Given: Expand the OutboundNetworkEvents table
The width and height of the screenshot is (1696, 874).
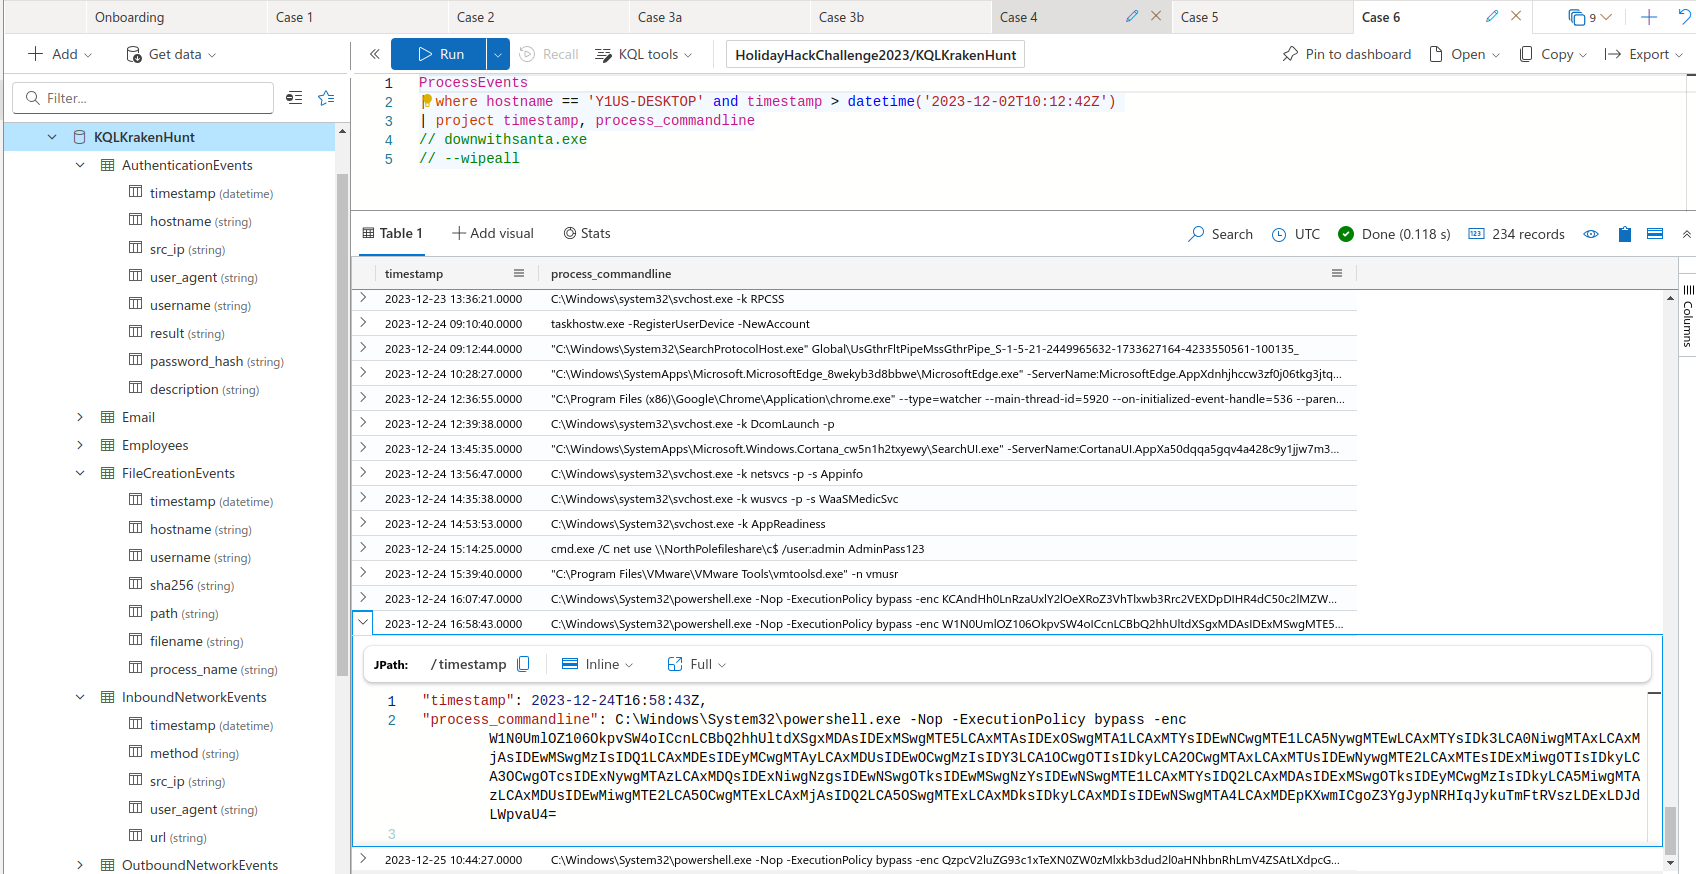Looking at the screenshot, I should pos(80,865).
